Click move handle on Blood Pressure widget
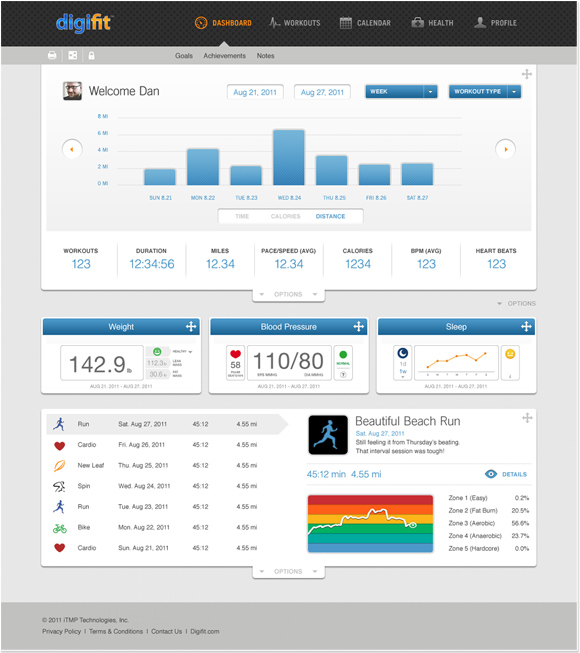This screenshot has width=580, height=653. [359, 326]
